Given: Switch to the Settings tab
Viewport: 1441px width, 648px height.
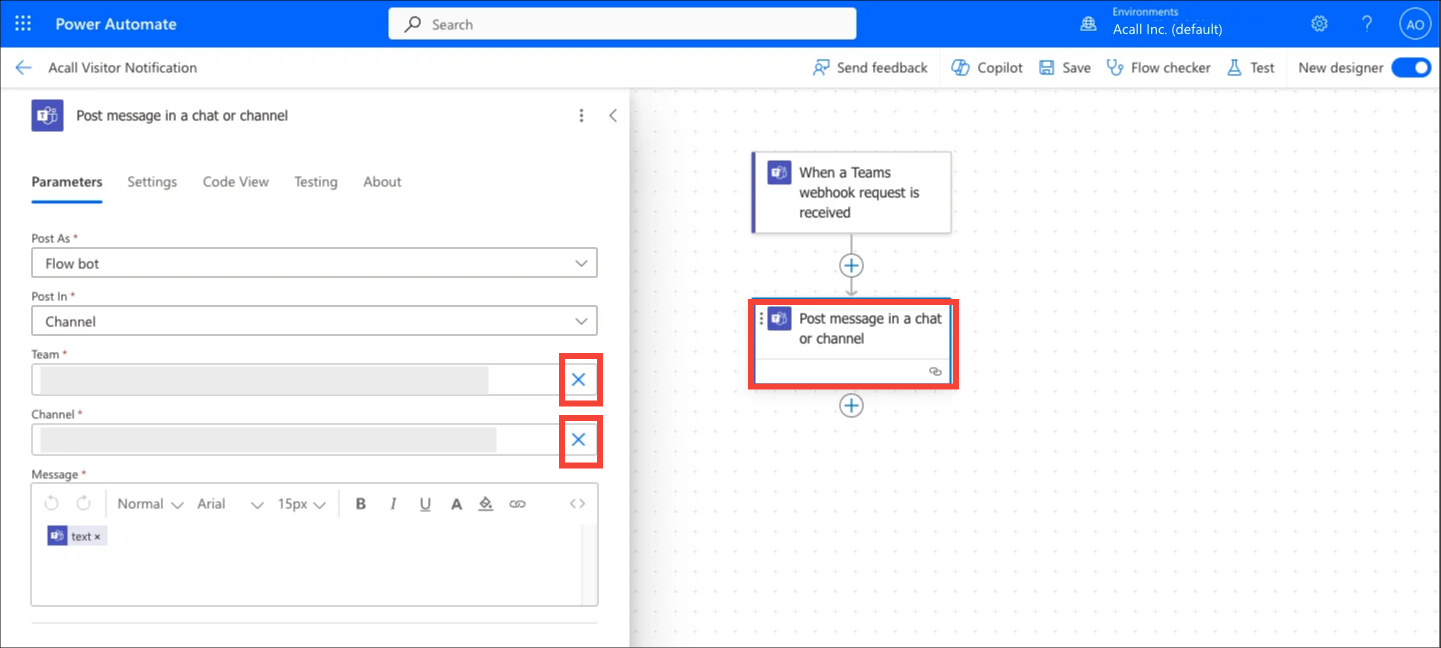Looking at the screenshot, I should point(152,182).
